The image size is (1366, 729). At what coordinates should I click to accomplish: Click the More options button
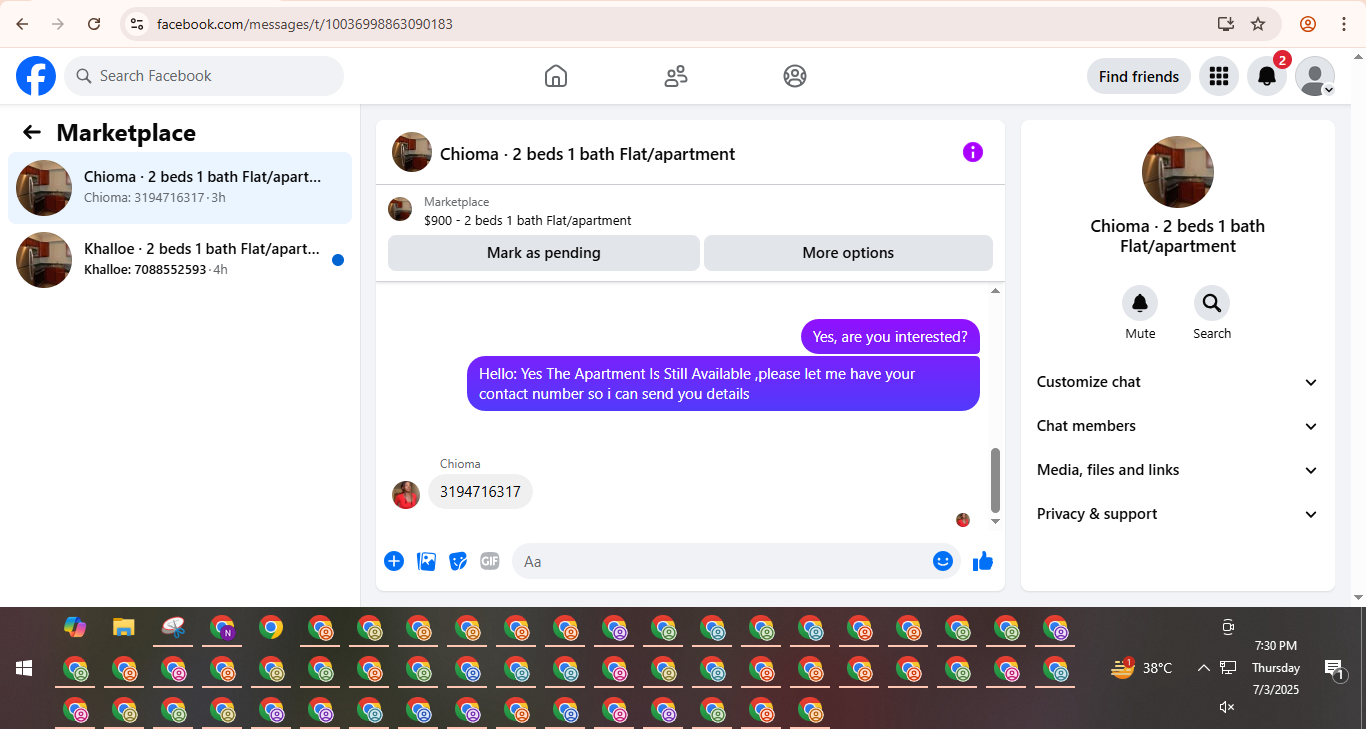pyautogui.click(x=848, y=253)
